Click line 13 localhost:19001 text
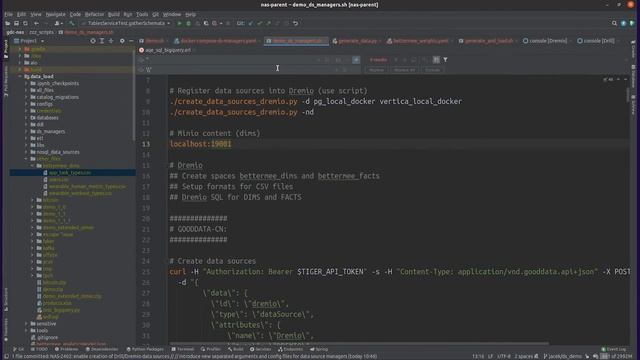Viewport: 640px width, 360px height. [200, 144]
